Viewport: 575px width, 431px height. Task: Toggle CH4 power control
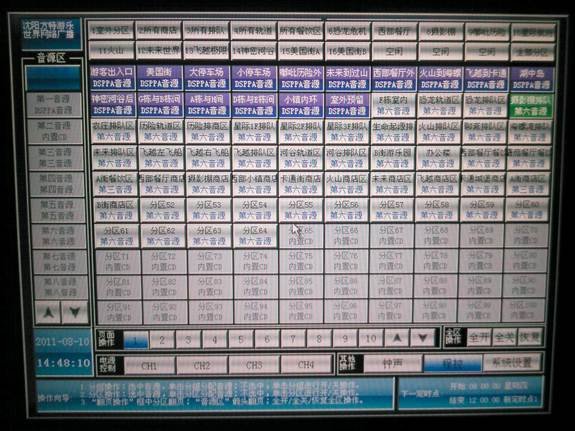click(x=306, y=364)
